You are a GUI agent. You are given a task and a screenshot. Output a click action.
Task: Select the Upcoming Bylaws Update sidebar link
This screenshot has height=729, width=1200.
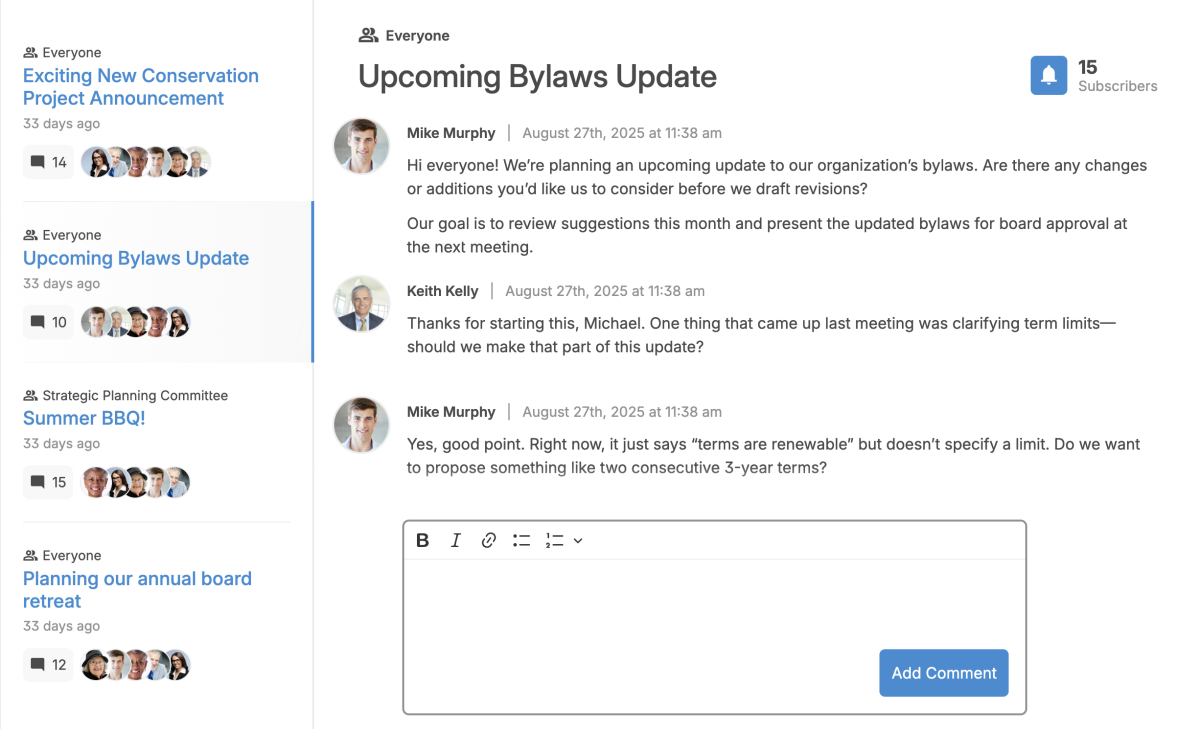136,258
